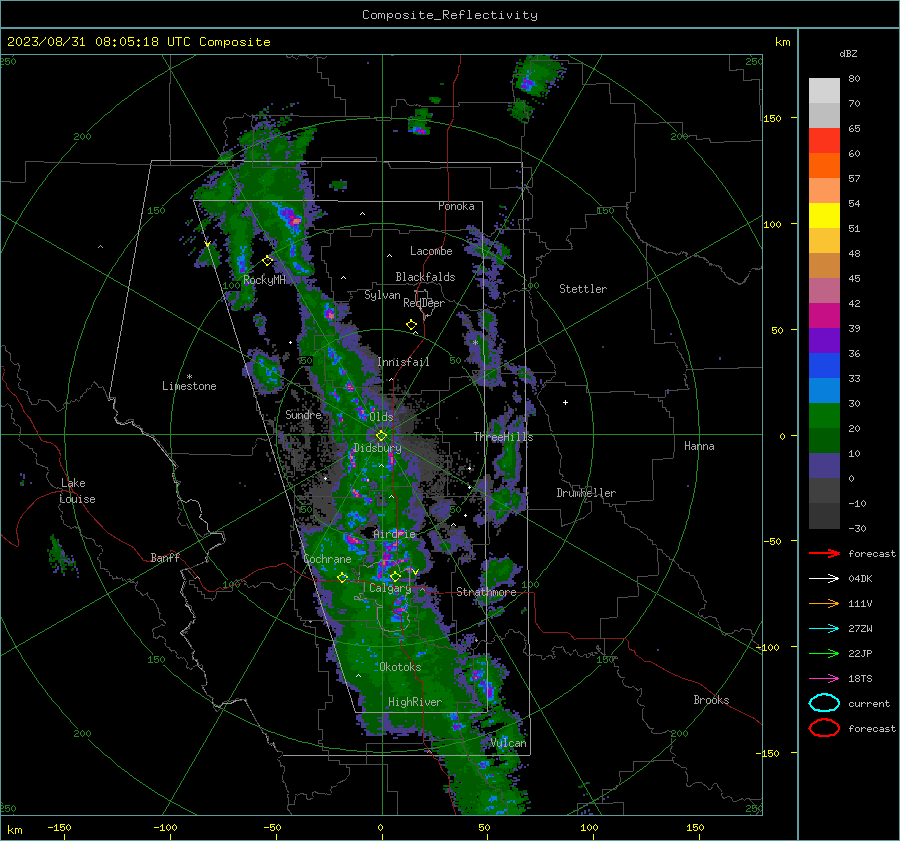Click the orange 111V arrow icon
Image resolution: width=900 pixels, height=841 pixels.
pos(824,603)
